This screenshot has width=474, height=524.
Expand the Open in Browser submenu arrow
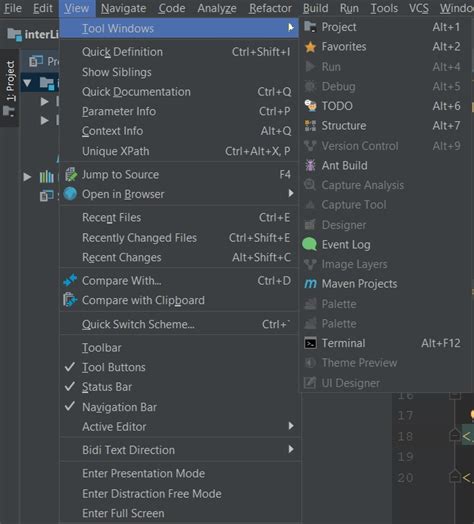[291, 193]
